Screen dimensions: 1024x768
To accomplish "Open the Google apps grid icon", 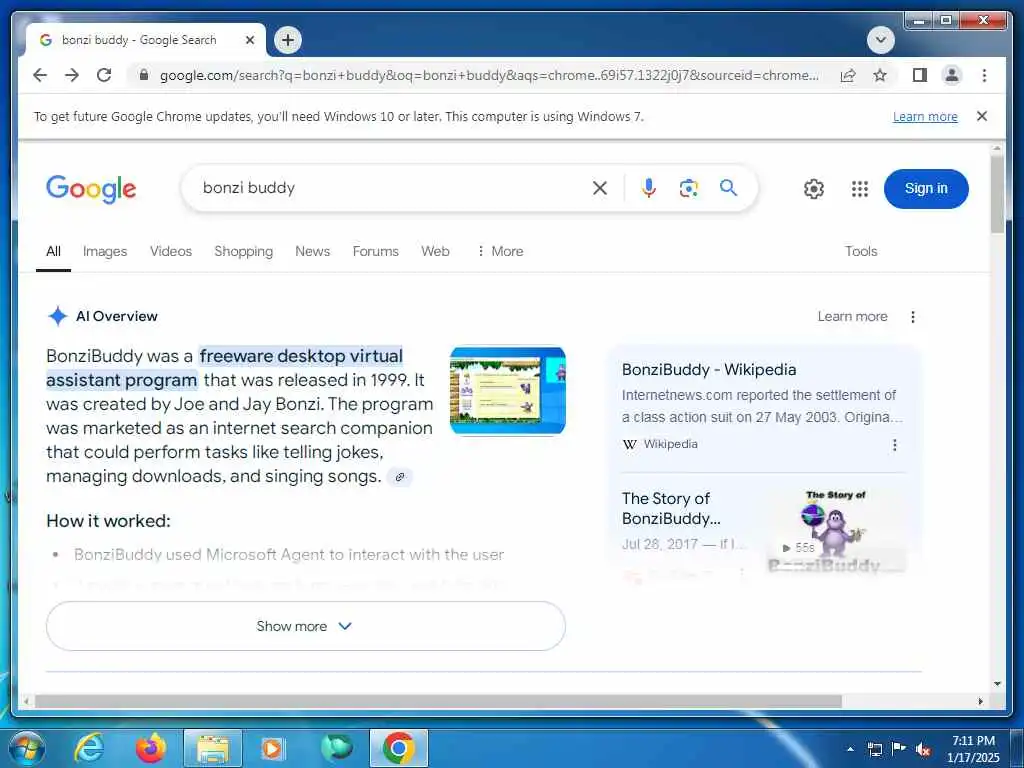I will point(859,189).
